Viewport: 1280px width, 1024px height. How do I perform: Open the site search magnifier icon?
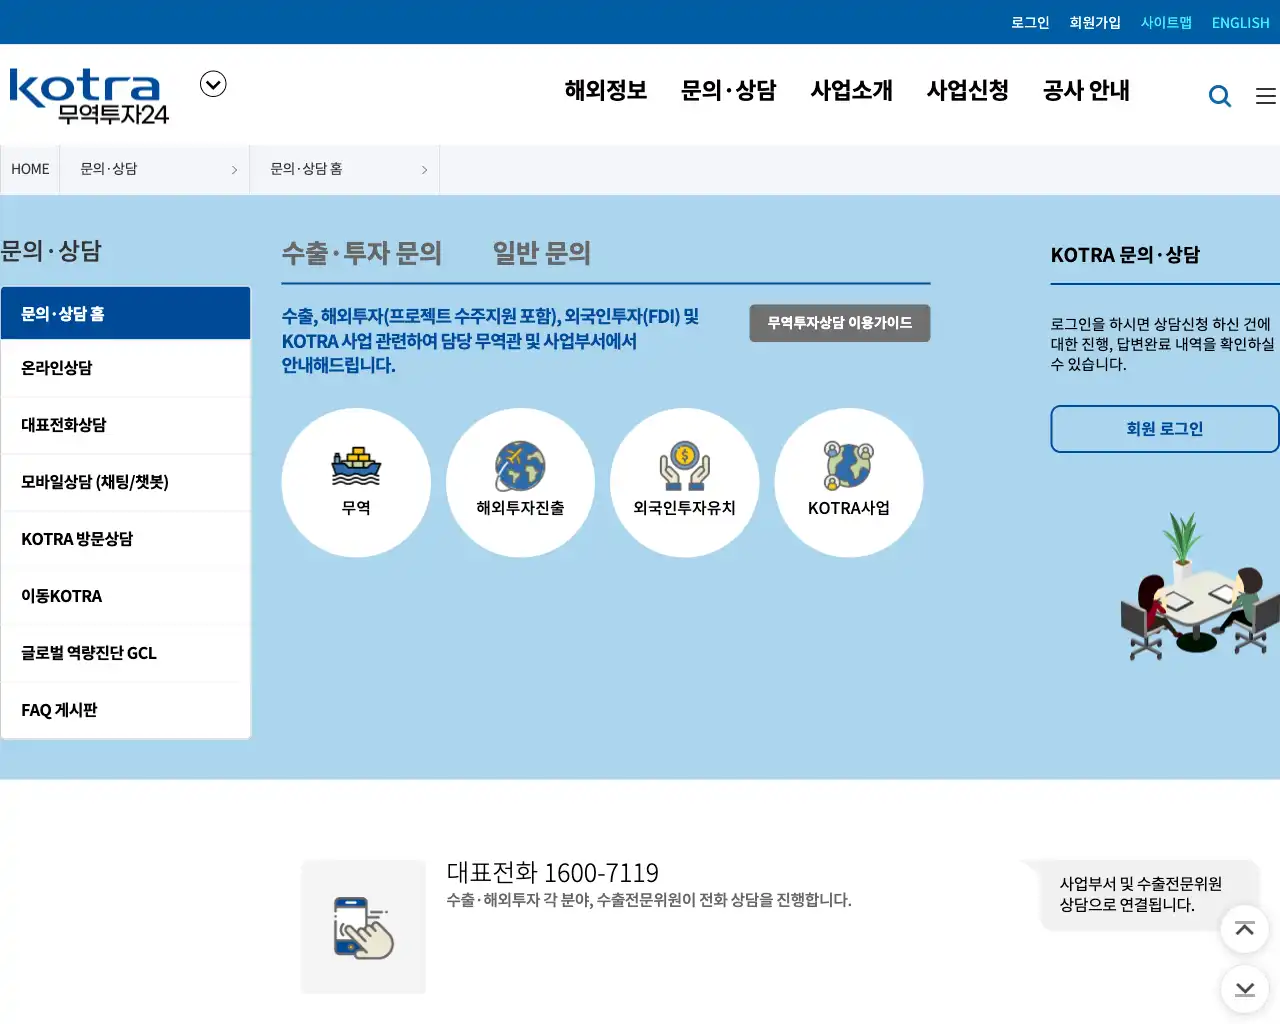click(x=1220, y=95)
